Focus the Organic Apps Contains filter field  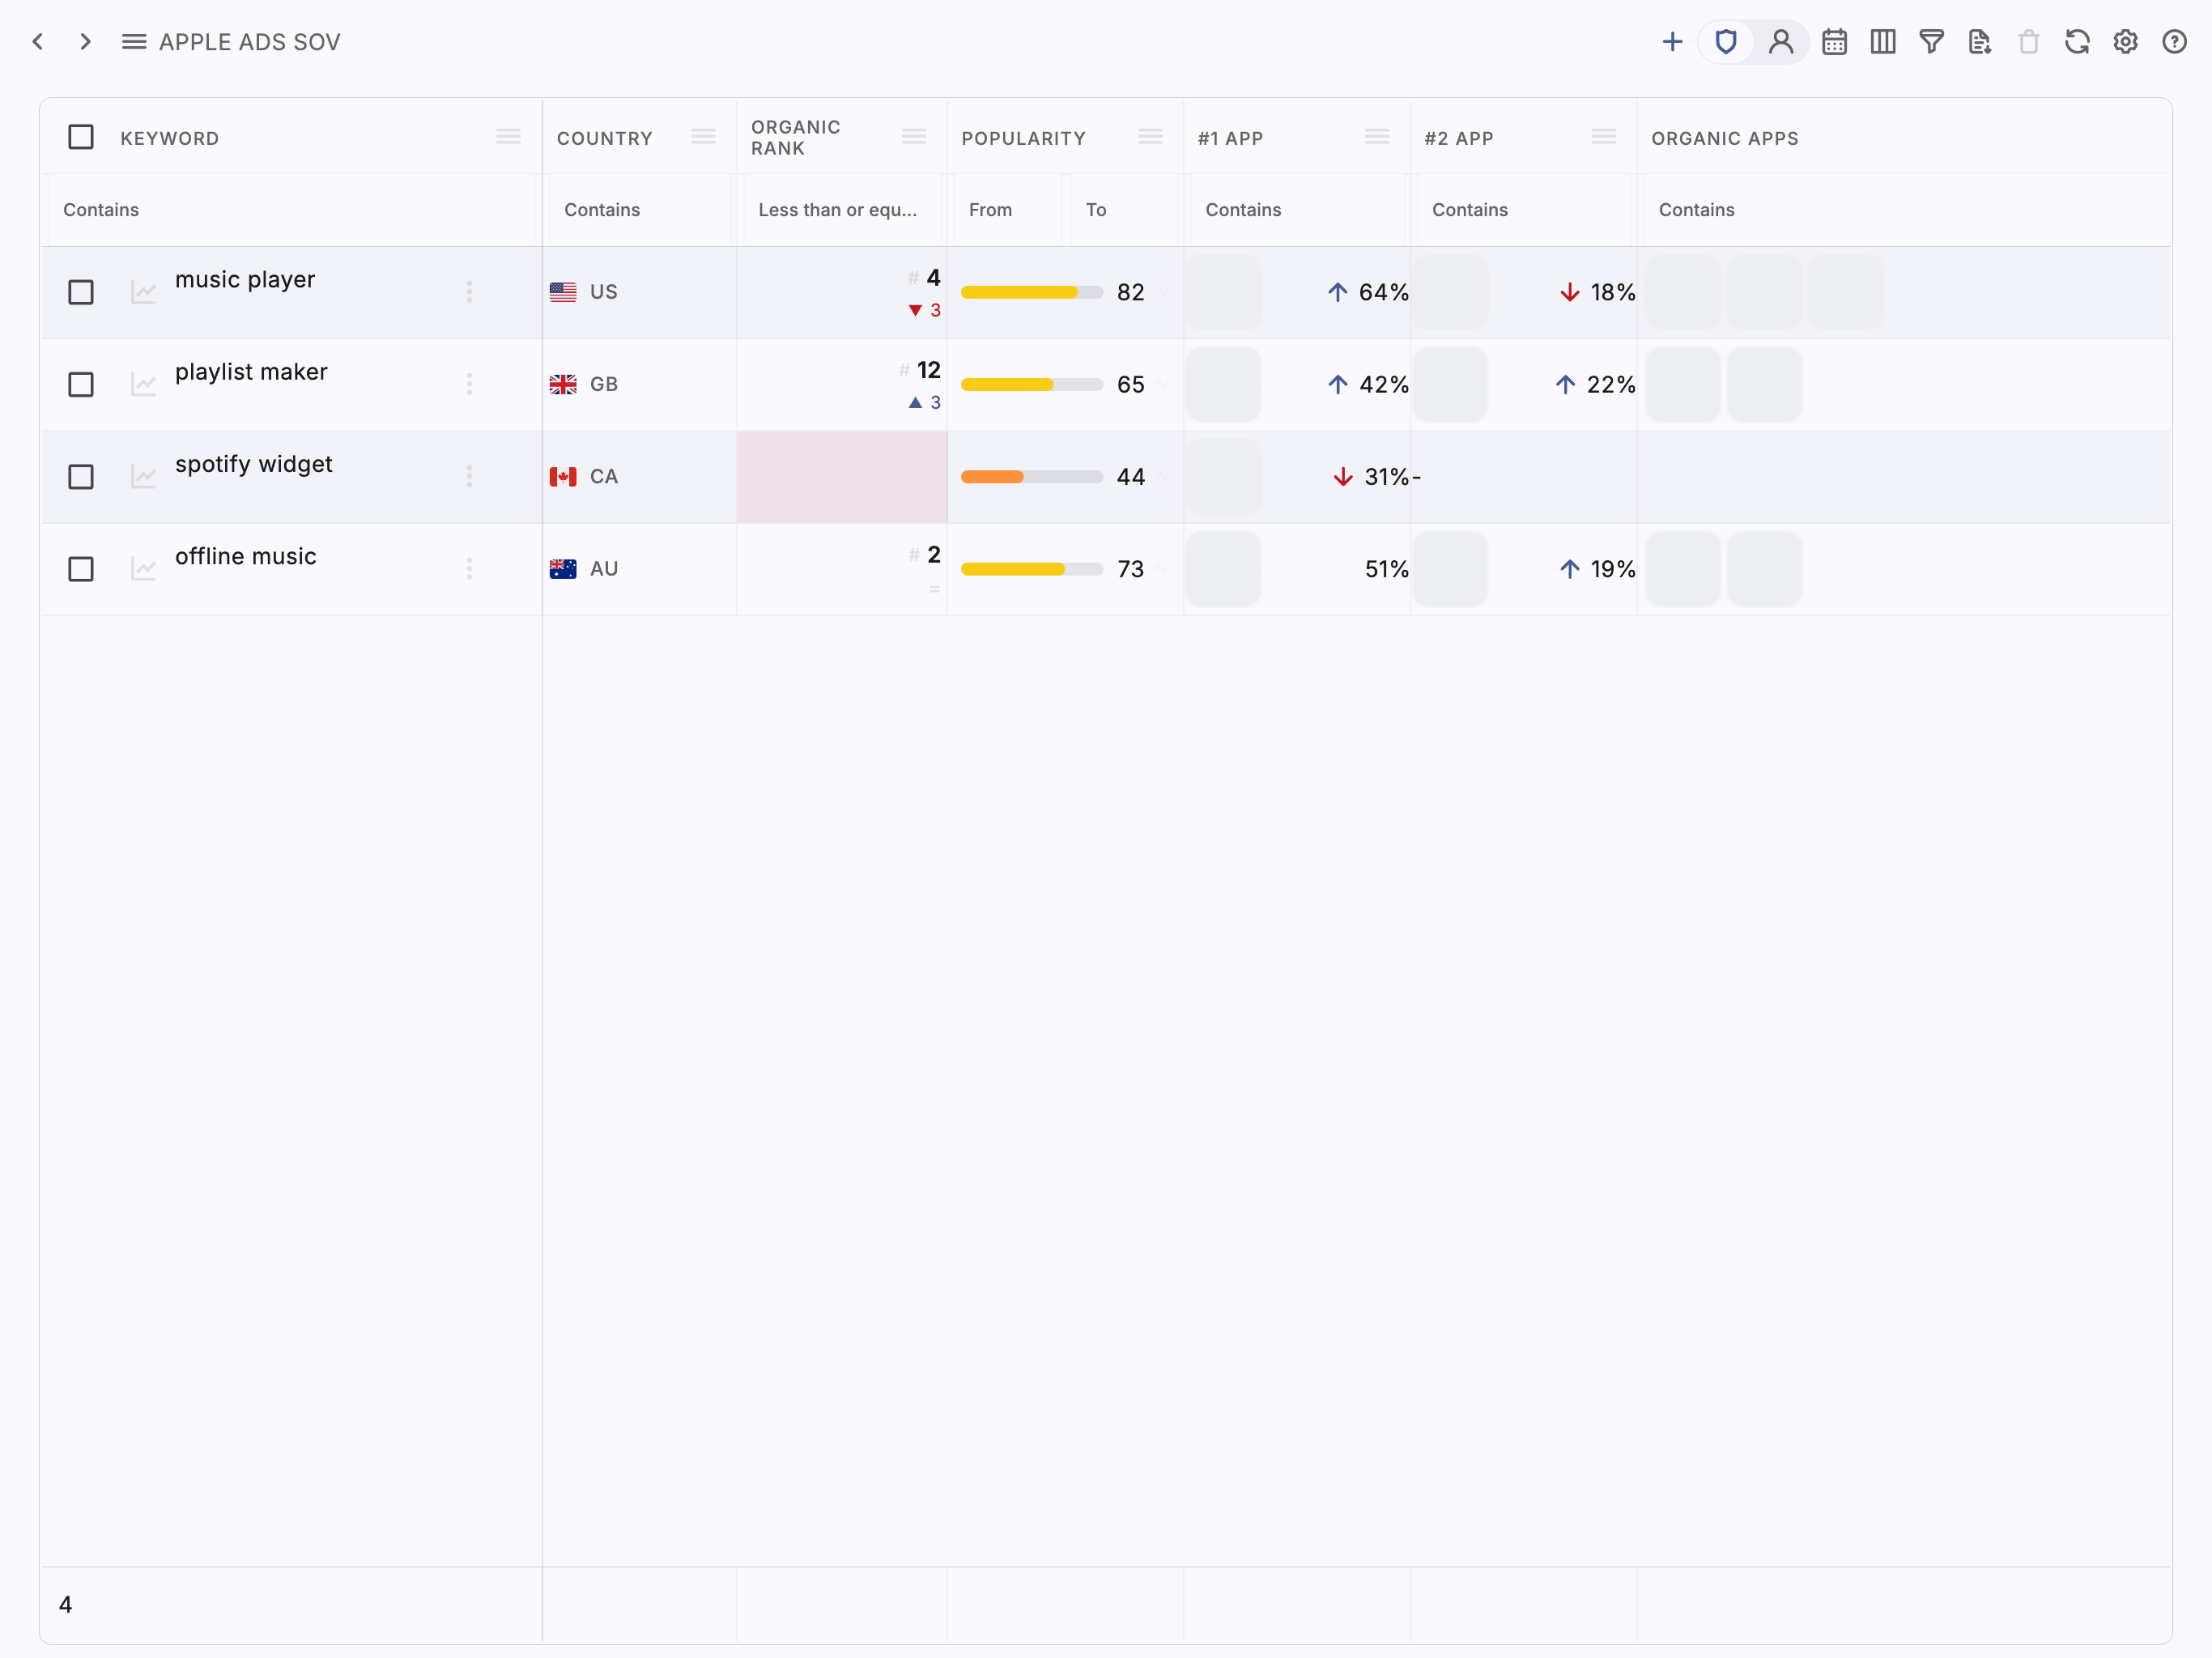point(1906,210)
